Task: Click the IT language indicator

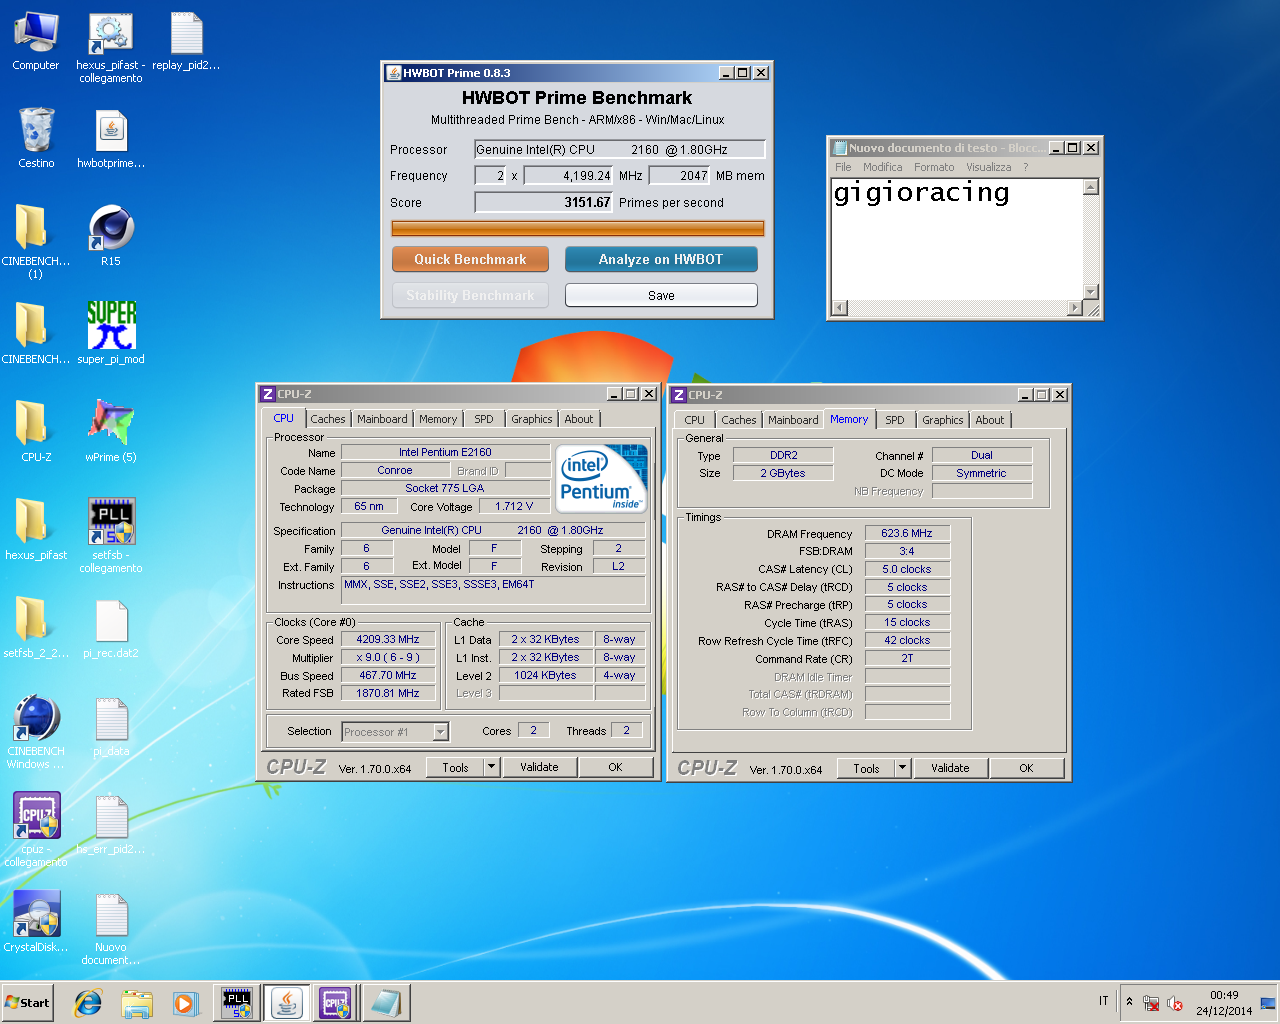Action: click(x=1104, y=1001)
